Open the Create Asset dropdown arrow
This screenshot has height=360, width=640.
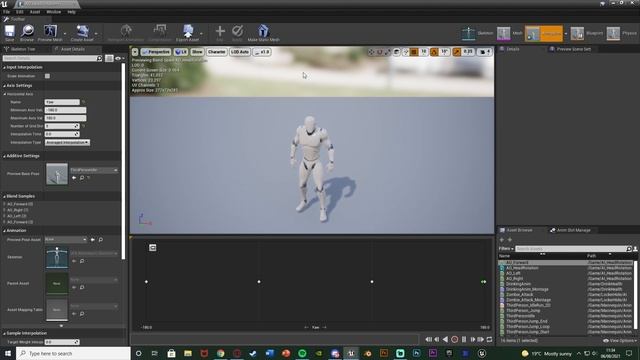(x=96, y=34)
